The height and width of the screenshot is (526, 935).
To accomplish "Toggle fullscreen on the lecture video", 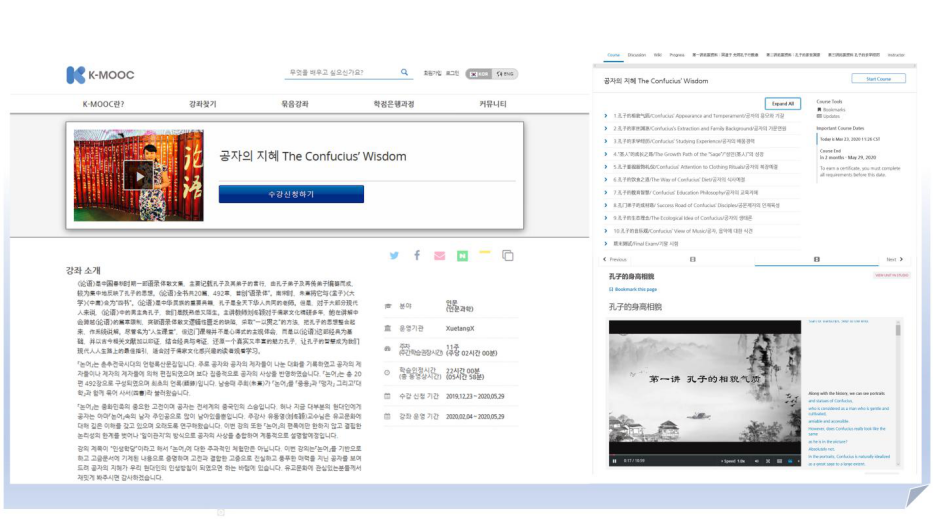I will point(768,461).
